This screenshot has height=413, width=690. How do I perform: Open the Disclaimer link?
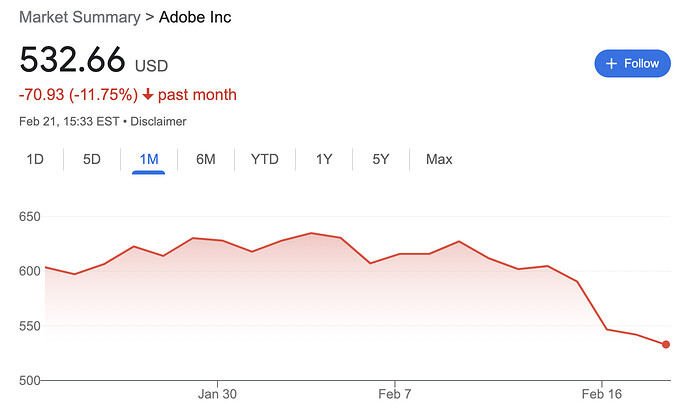coord(160,121)
